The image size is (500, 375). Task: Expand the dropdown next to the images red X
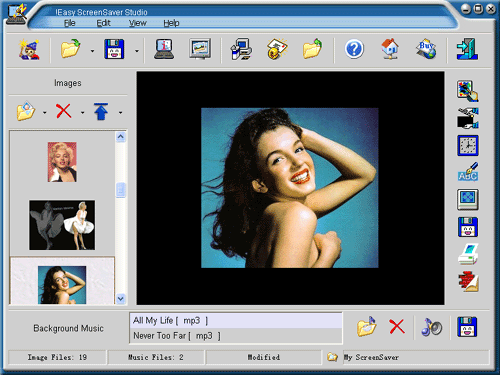pos(82,113)
